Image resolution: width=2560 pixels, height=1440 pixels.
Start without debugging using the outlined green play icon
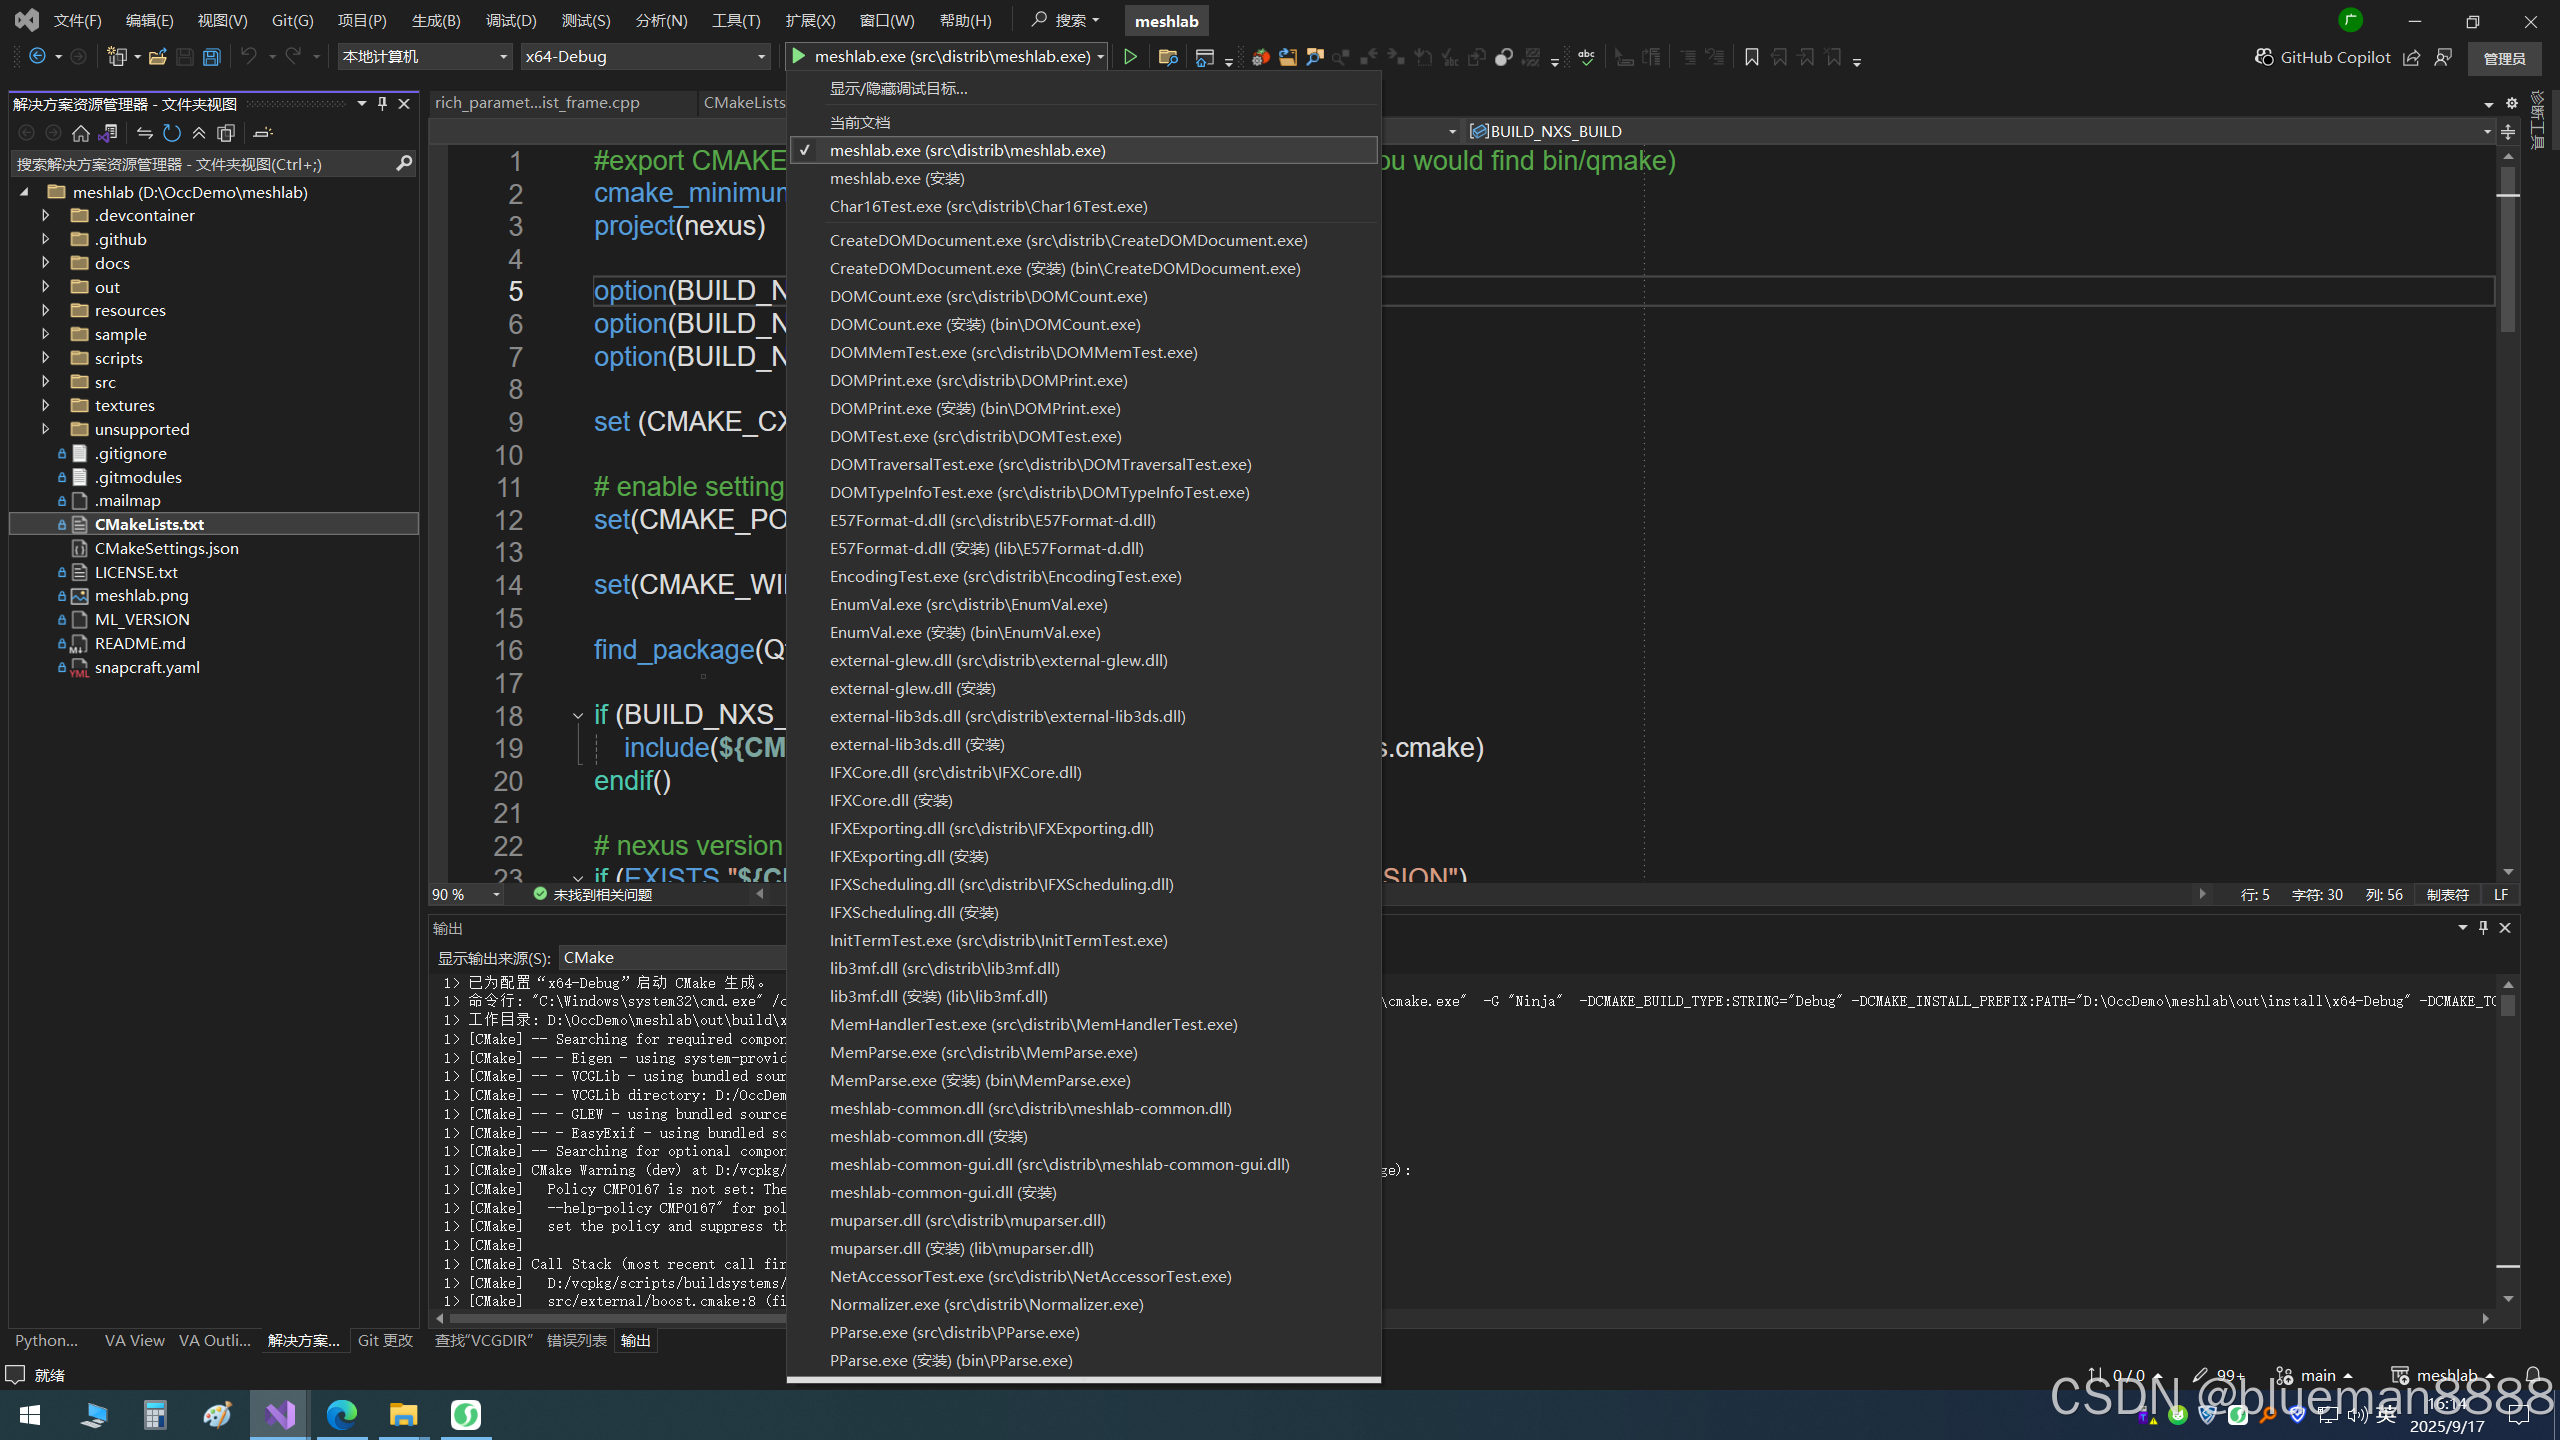pos(1130,57)
